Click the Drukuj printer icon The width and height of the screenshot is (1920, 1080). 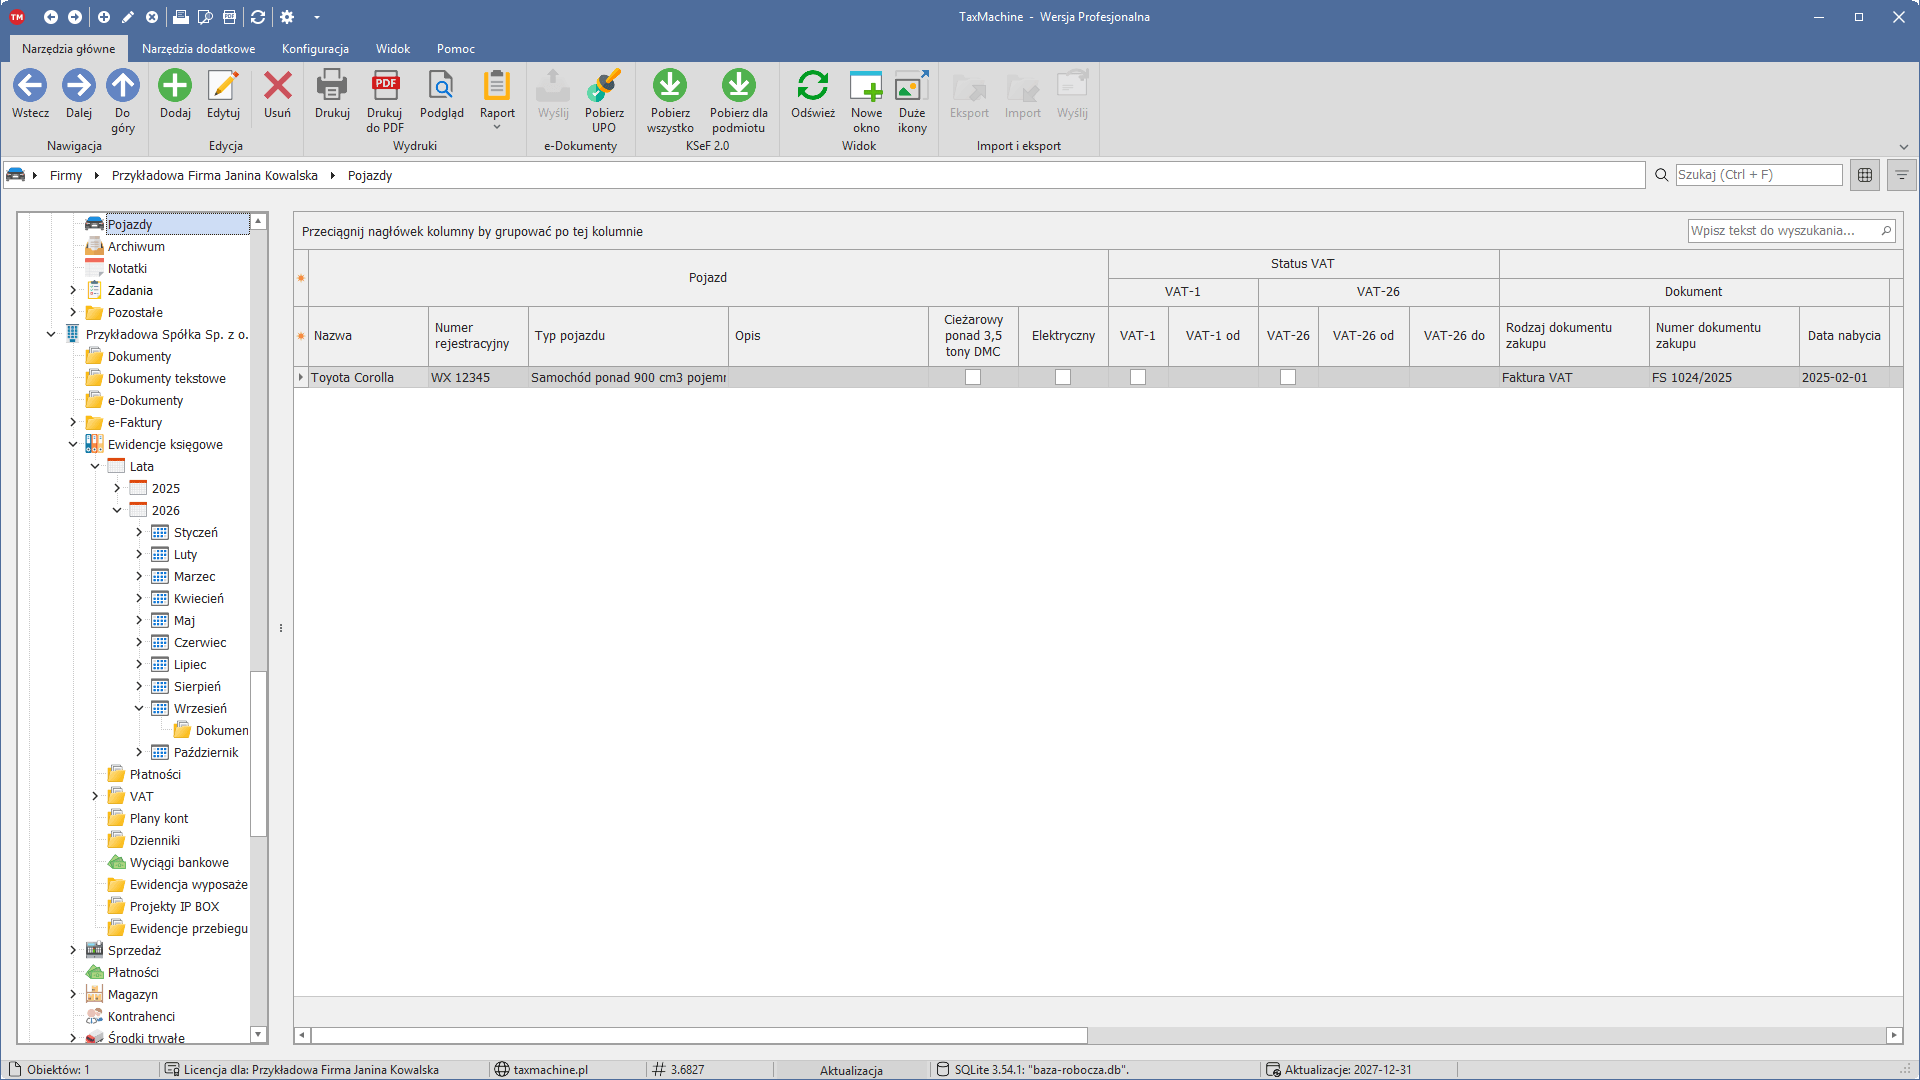click(x=332, y=86)
